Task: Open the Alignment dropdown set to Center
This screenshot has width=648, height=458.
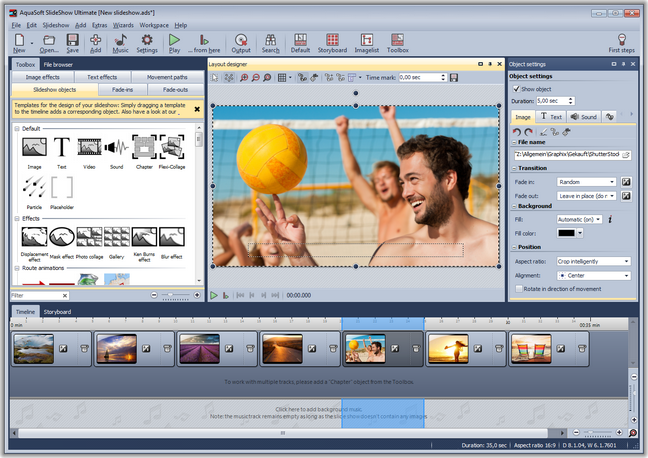Action: pyautogui.click(x=593, y=274)
